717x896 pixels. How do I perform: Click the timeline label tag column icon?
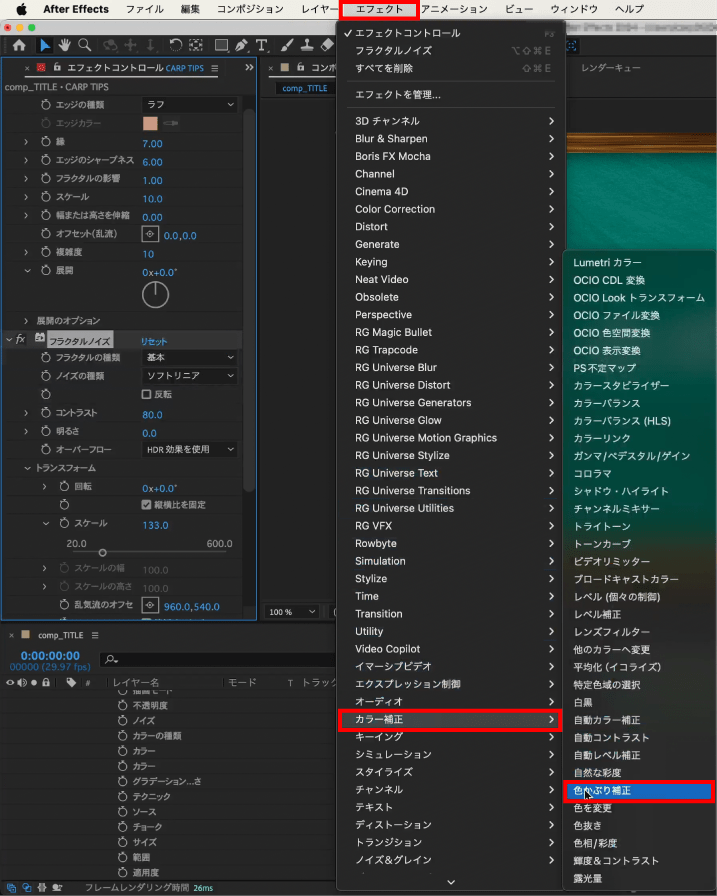[x=71, y=682]
